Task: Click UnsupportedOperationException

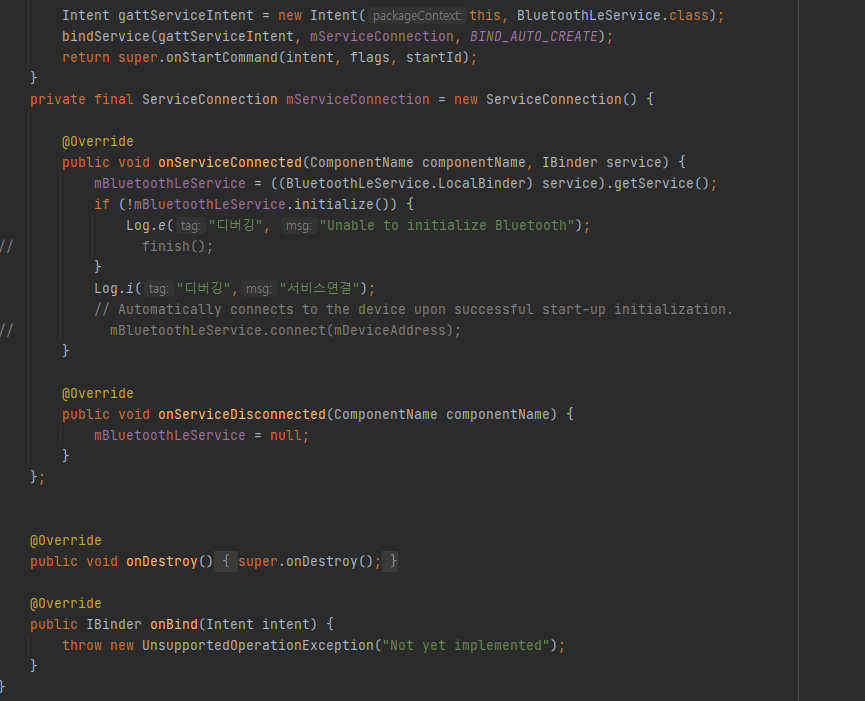Action: (x=258, y=645)
